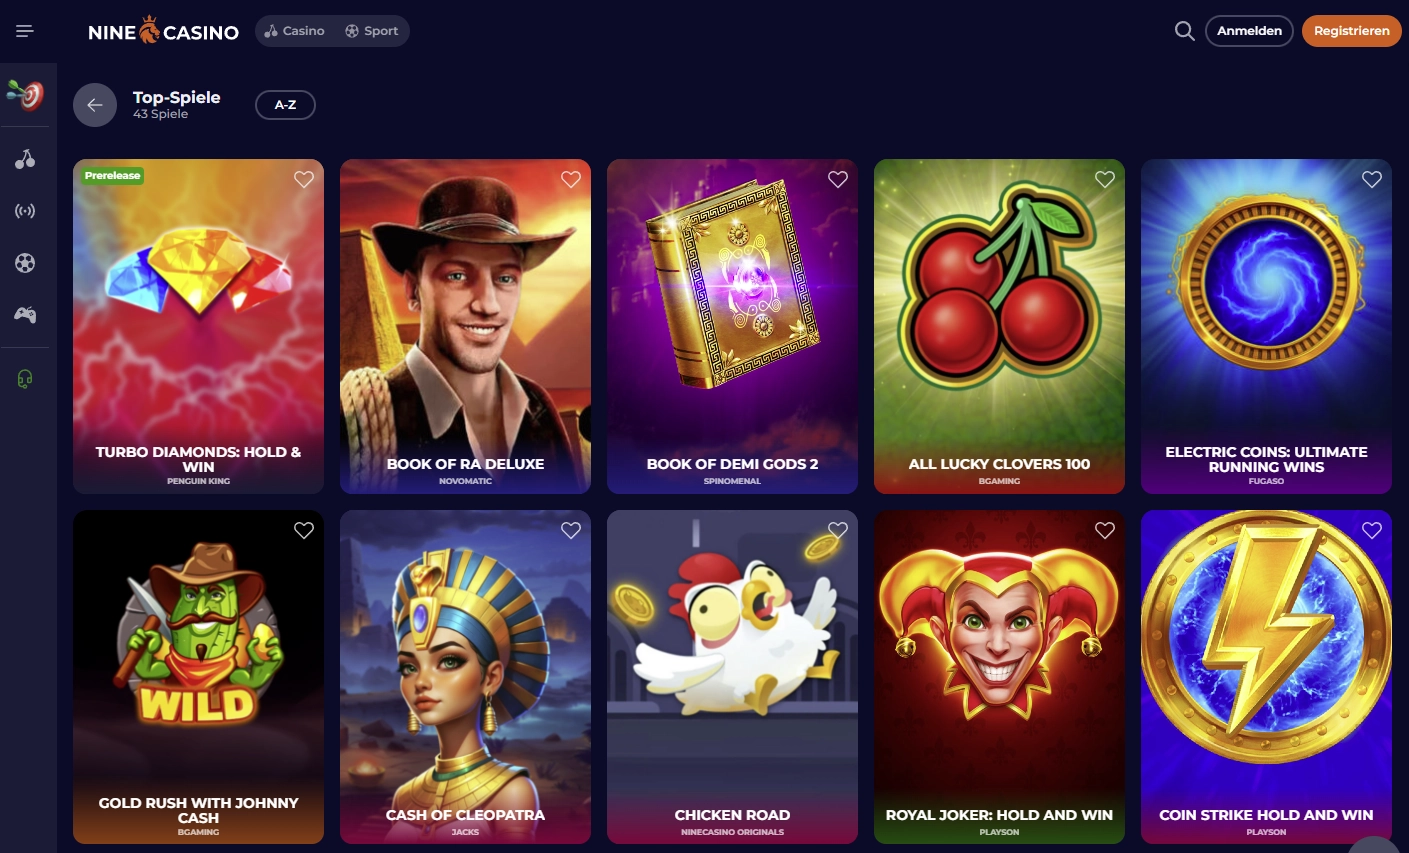
Task: Open the hamburger menu icon
Action: (x=25, y=31)
